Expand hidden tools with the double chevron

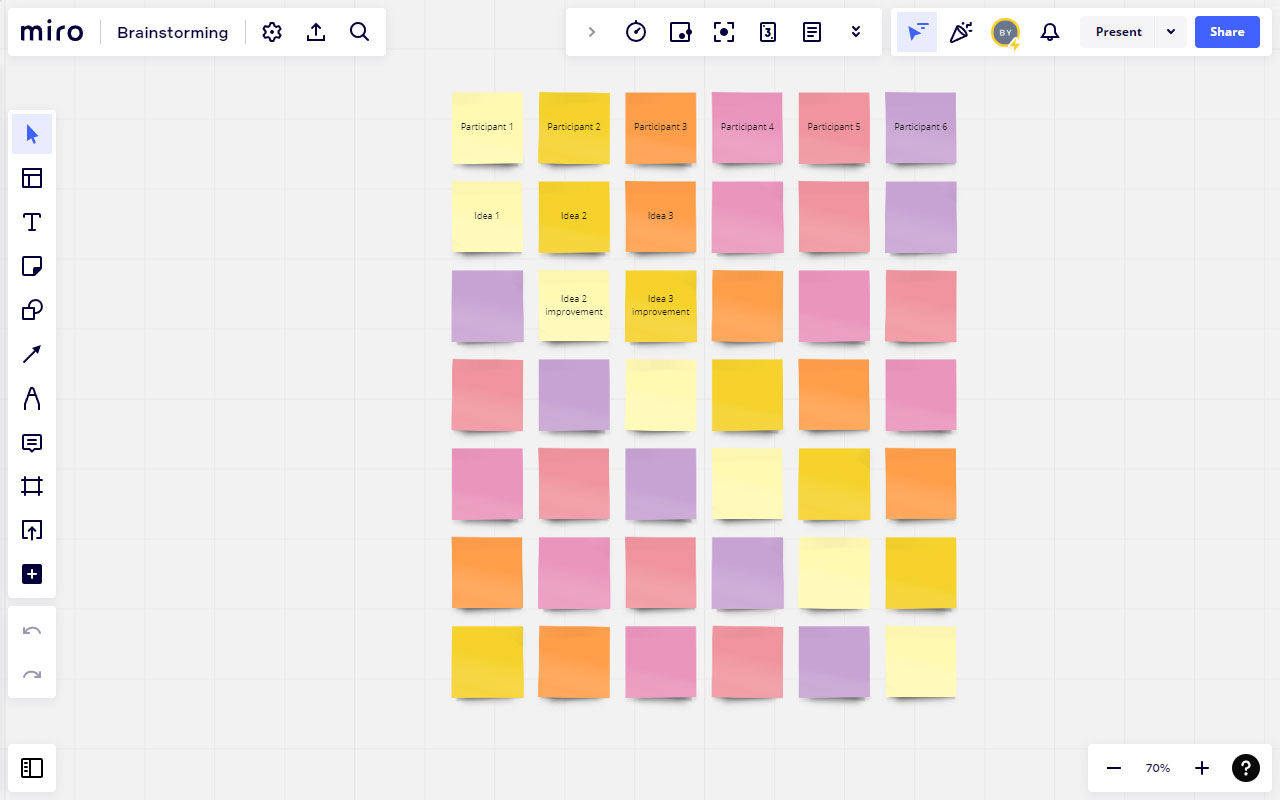(855, 31)
